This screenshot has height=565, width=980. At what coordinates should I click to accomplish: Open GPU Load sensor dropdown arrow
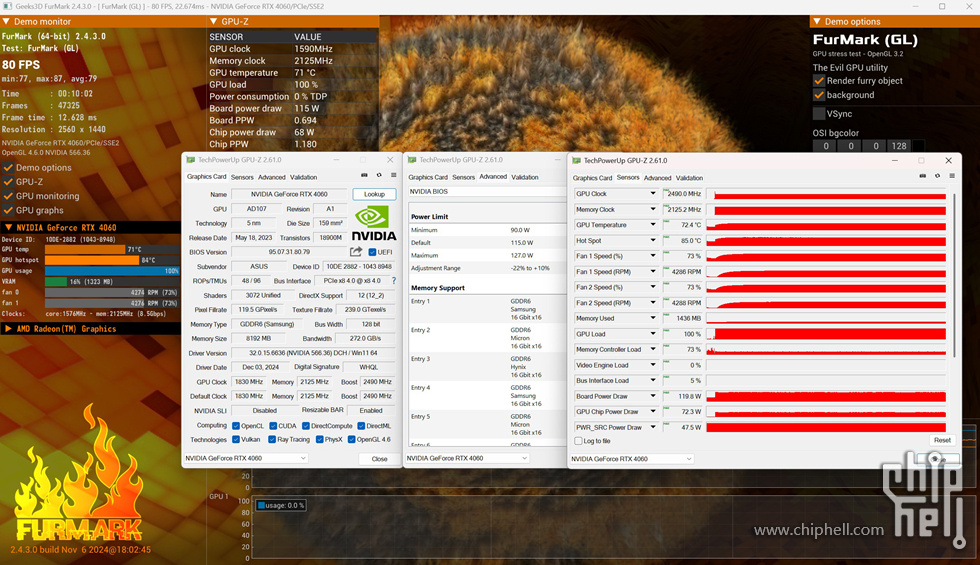(x=652, y=334)
